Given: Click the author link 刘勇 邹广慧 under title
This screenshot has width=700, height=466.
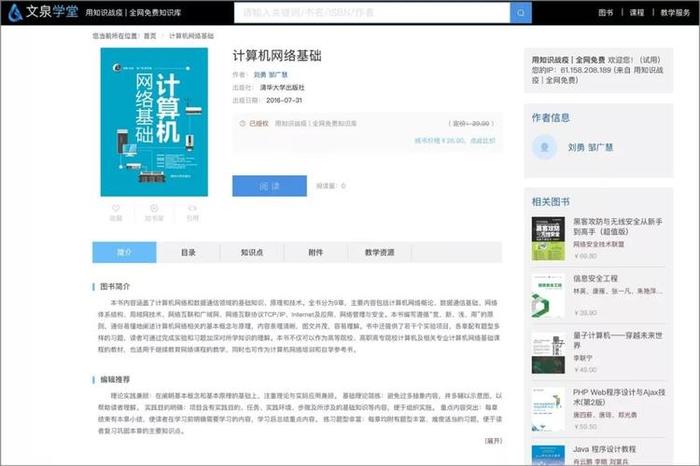Looking at the screenshot, I should pyautogui.click(x=271, y=75).
